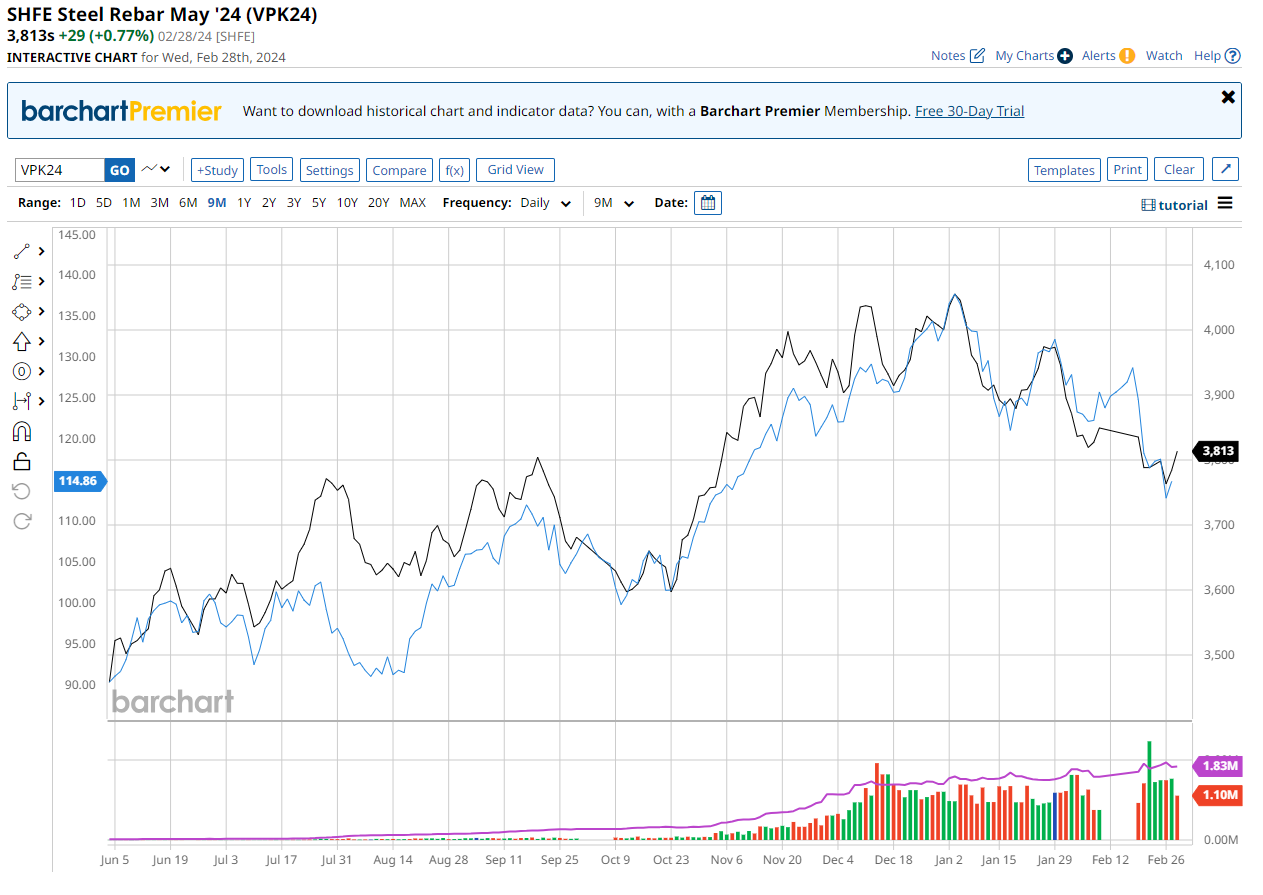
Task: Open the chart type dropdown
Action: tap(156, 170)
